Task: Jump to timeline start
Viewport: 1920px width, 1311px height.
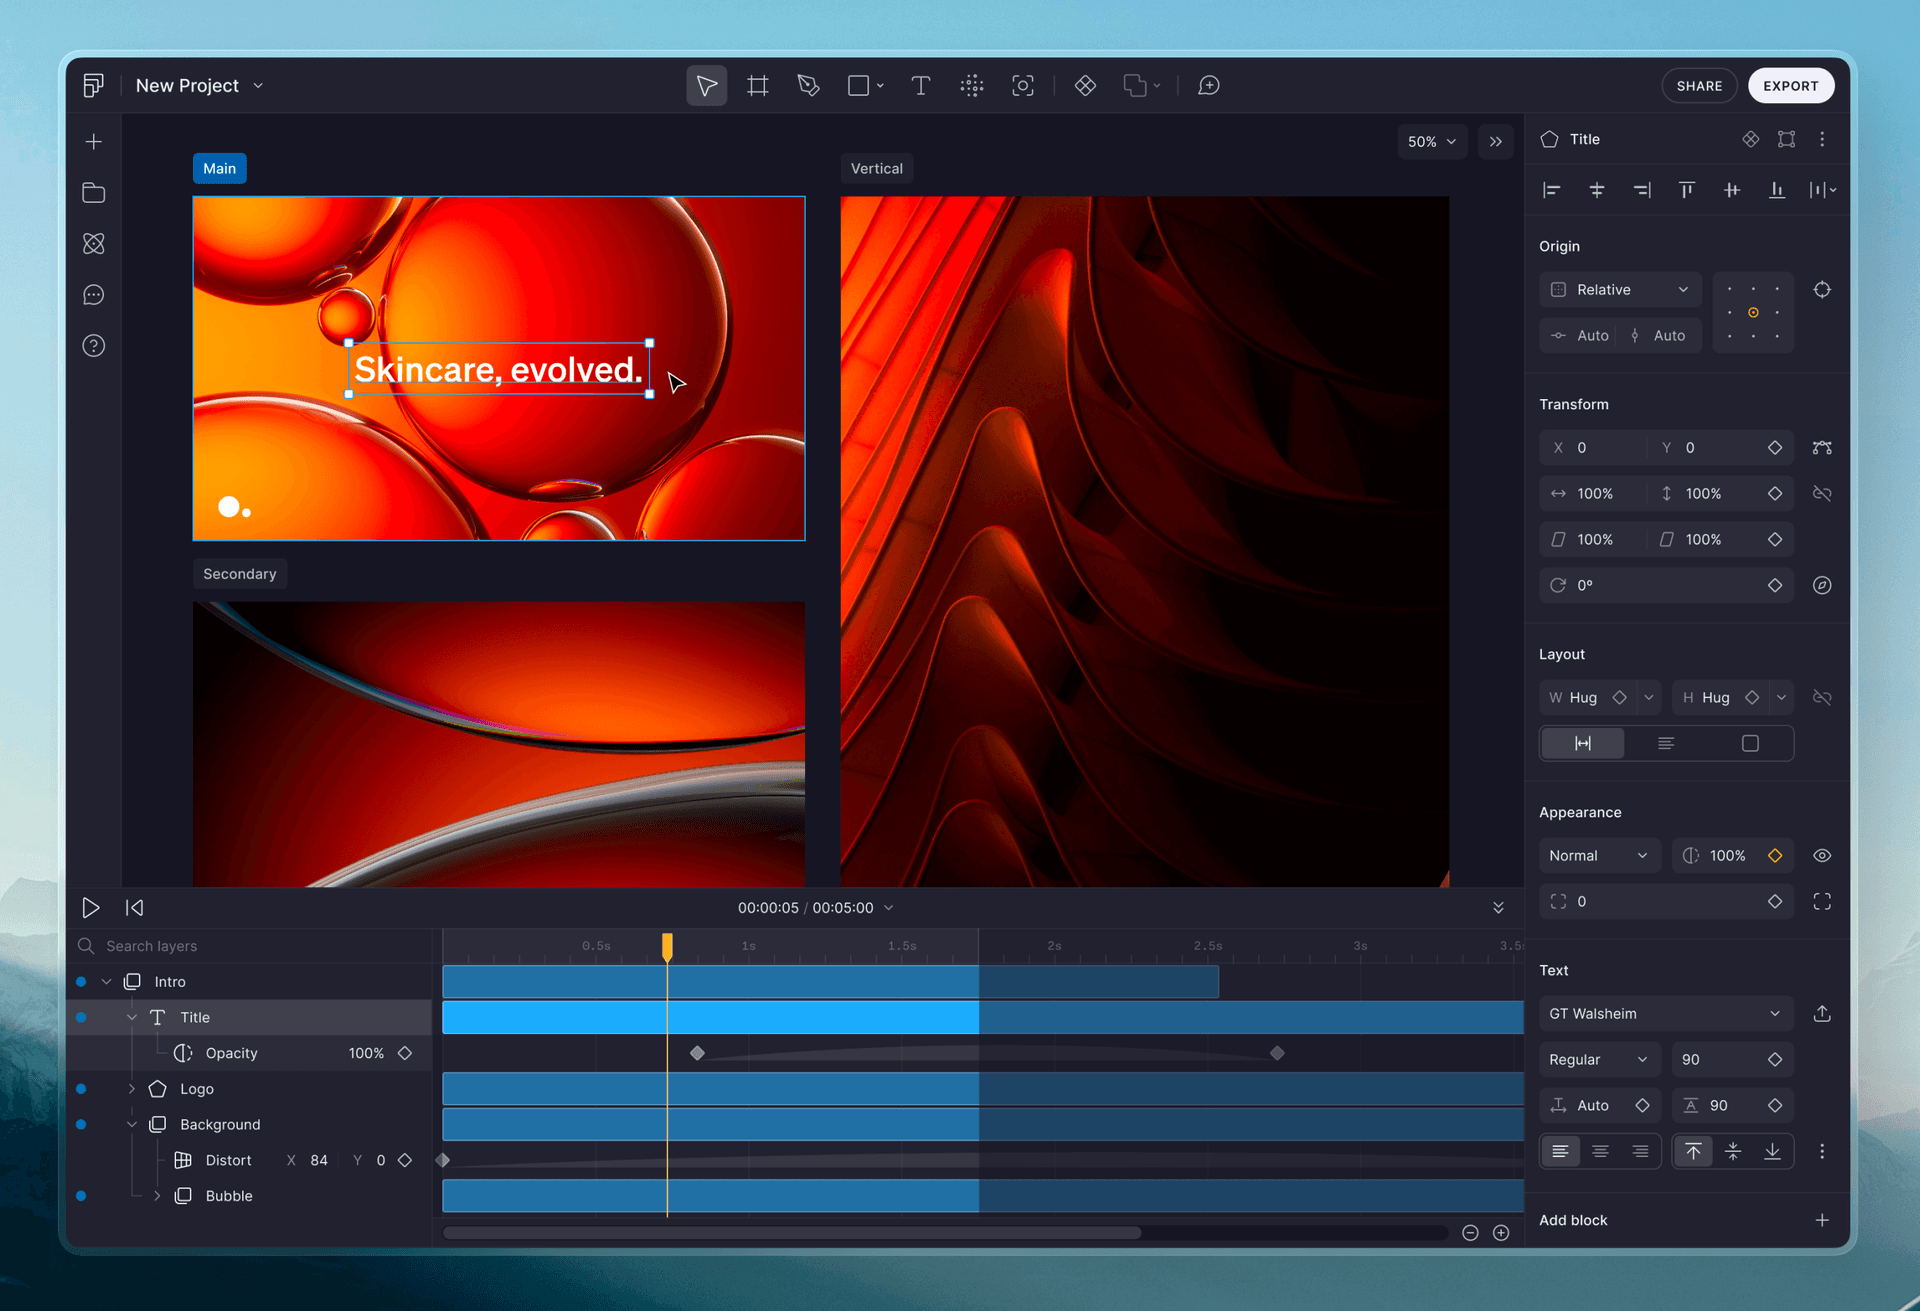Action: [x=134, y=908]
